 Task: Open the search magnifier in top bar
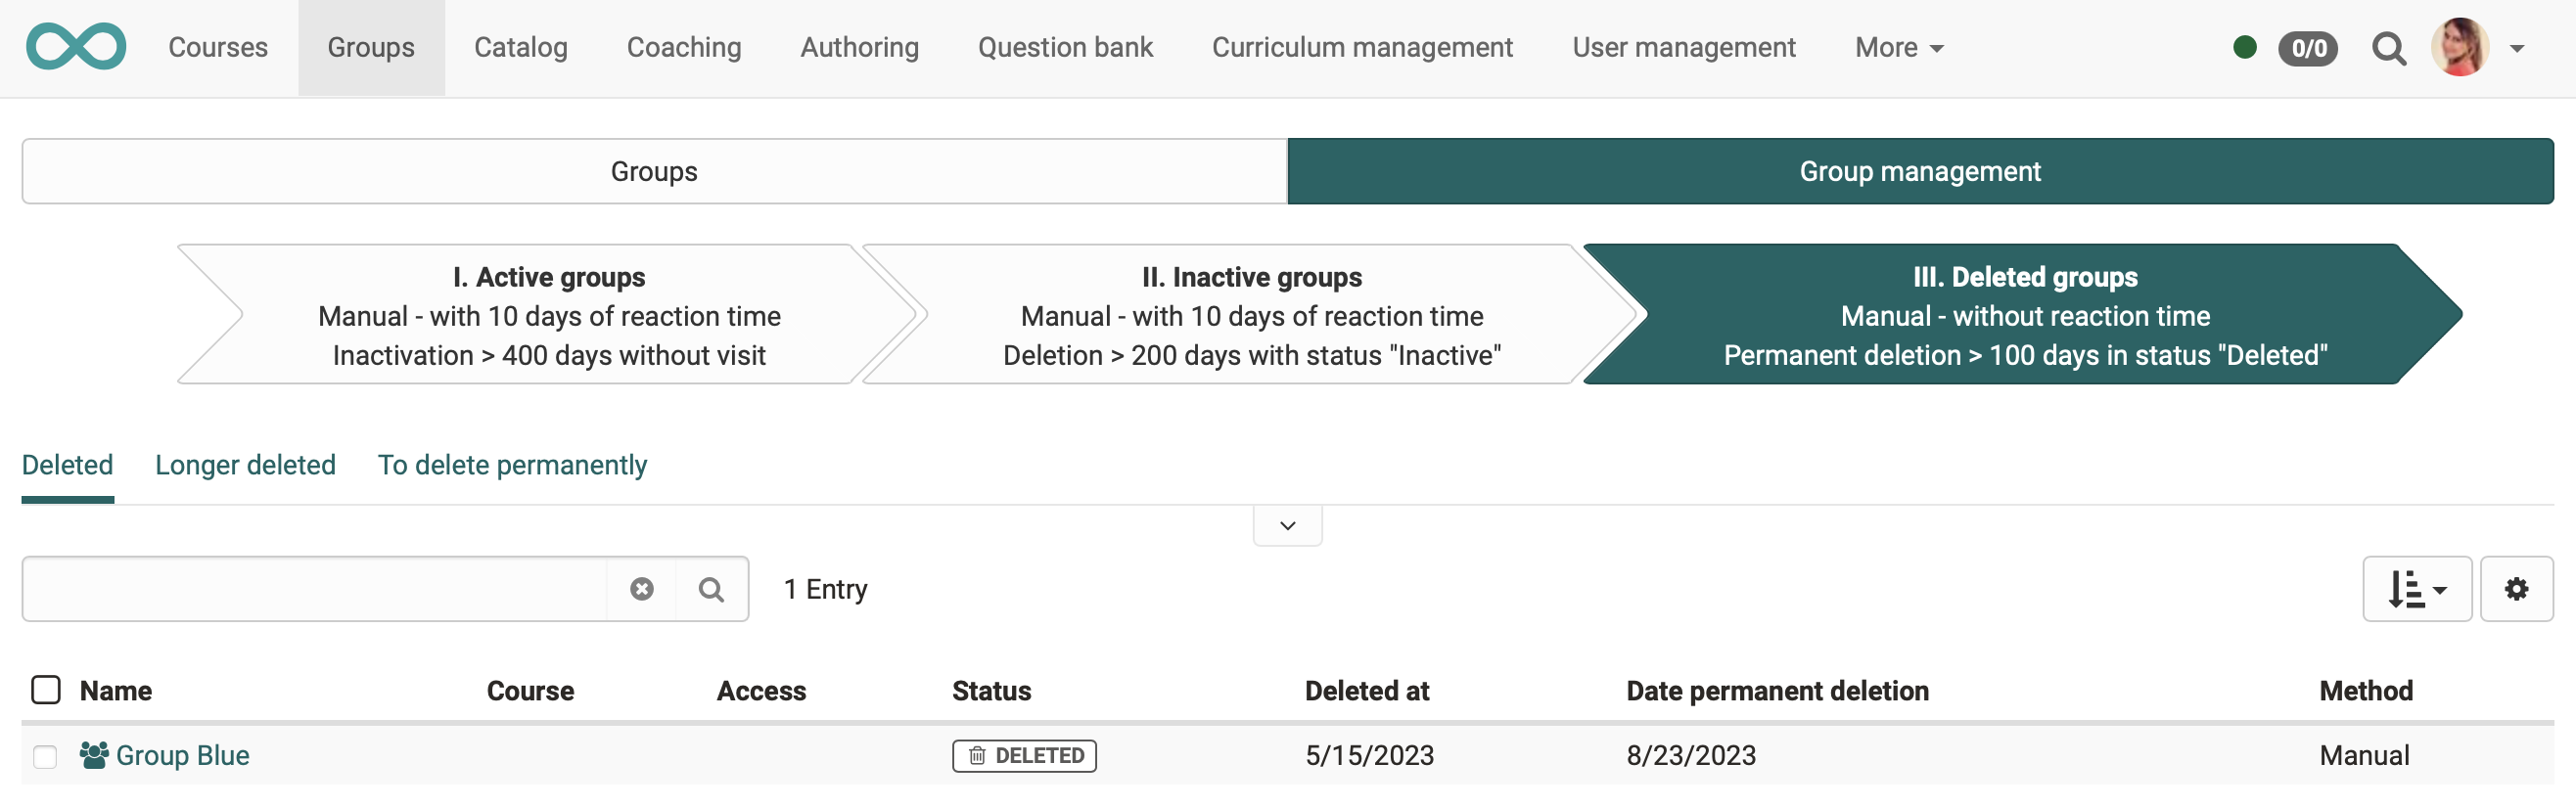click(2389, 48)
